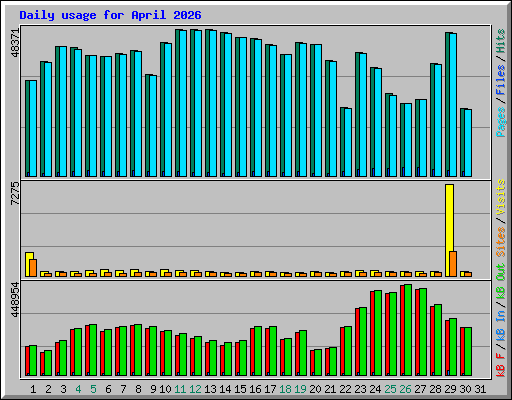The width and height of the screenshot is (512, 400).
Task: Select weekend day label "26"
Action: tap(405, 389)
